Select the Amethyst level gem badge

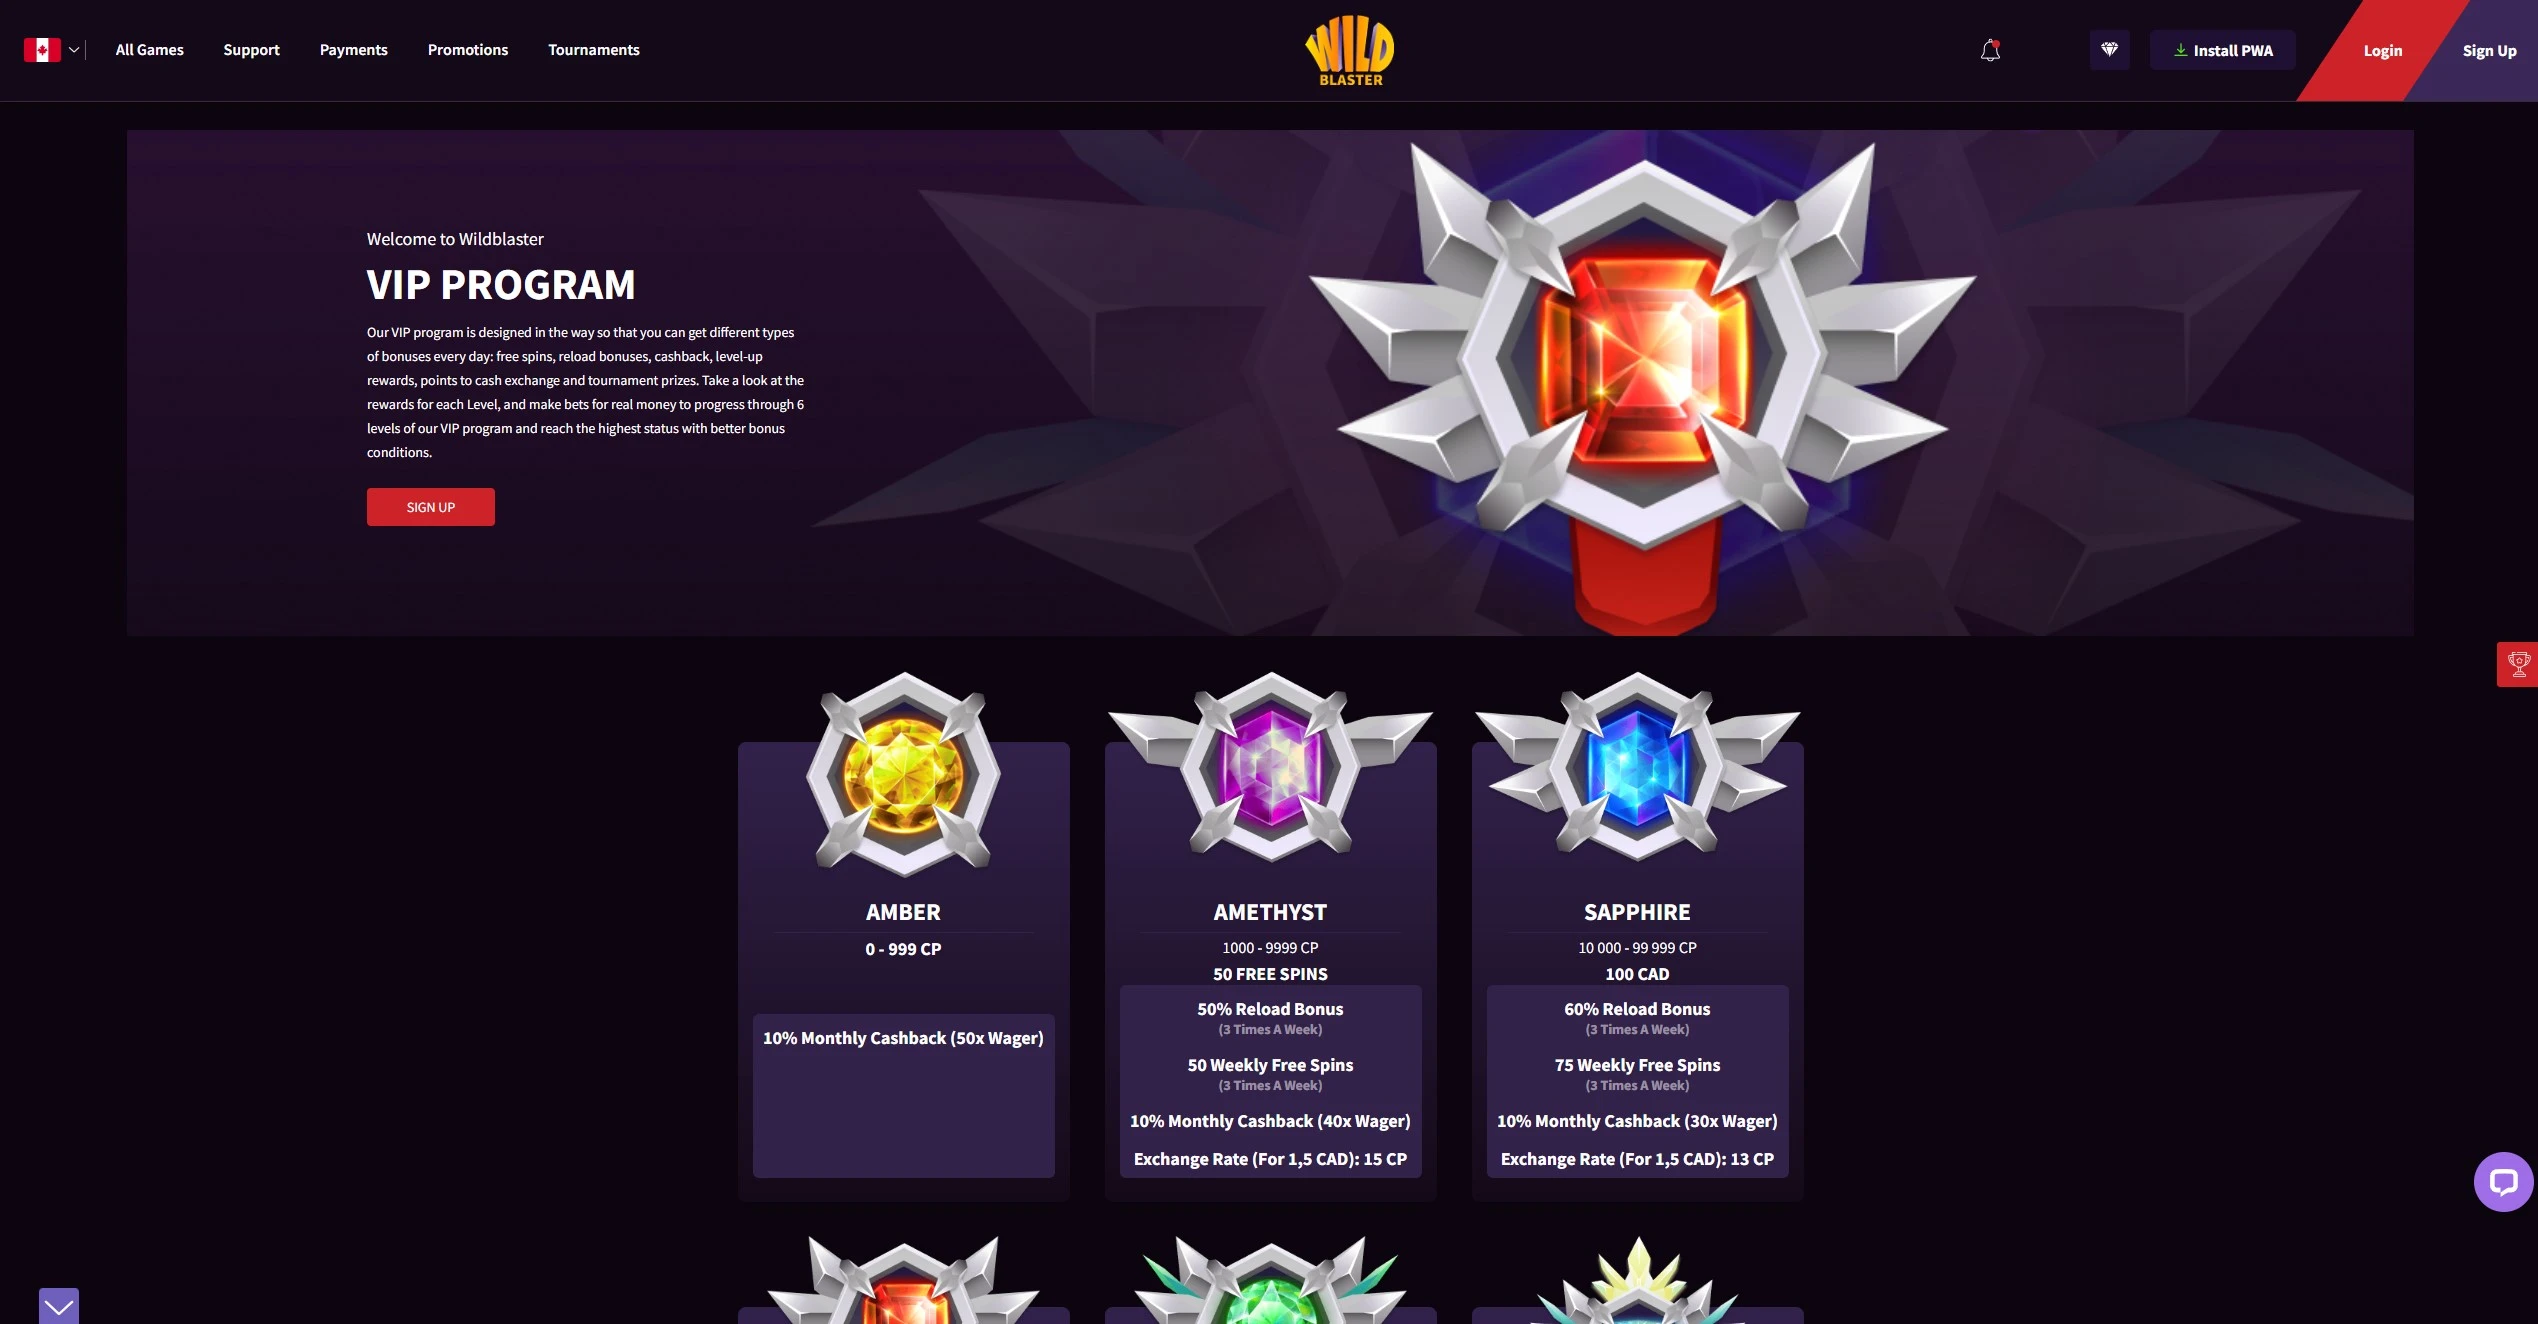coord(1270,767)
